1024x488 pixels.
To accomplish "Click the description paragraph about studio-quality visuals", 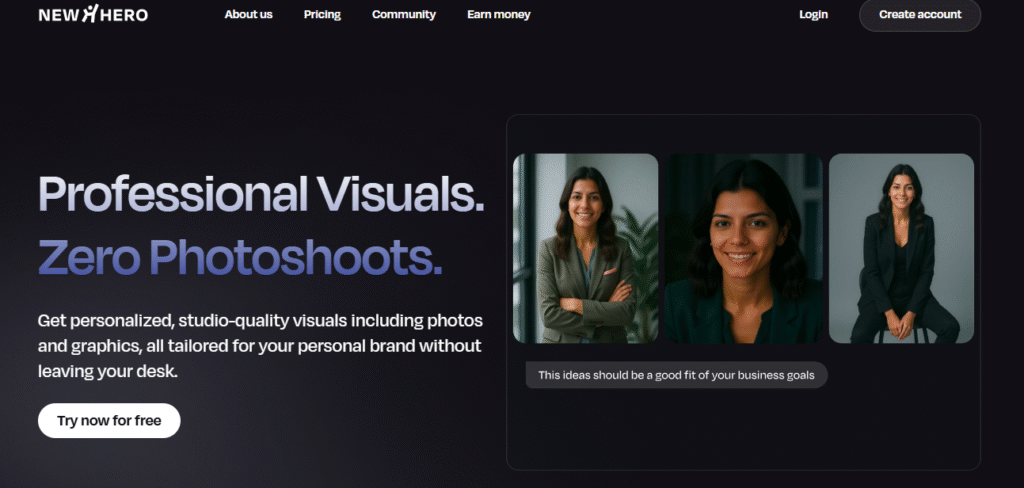I will [x=260, y=345].
